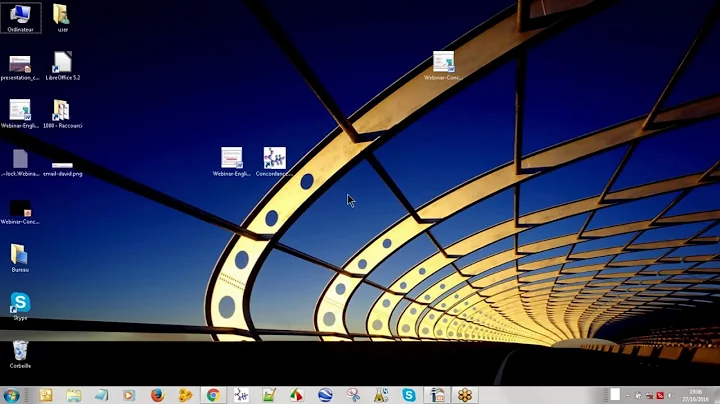Viewport: 720px width, 404px height.
Task: Open Windows Explorer from the taskbar
Action: (73, 395)
